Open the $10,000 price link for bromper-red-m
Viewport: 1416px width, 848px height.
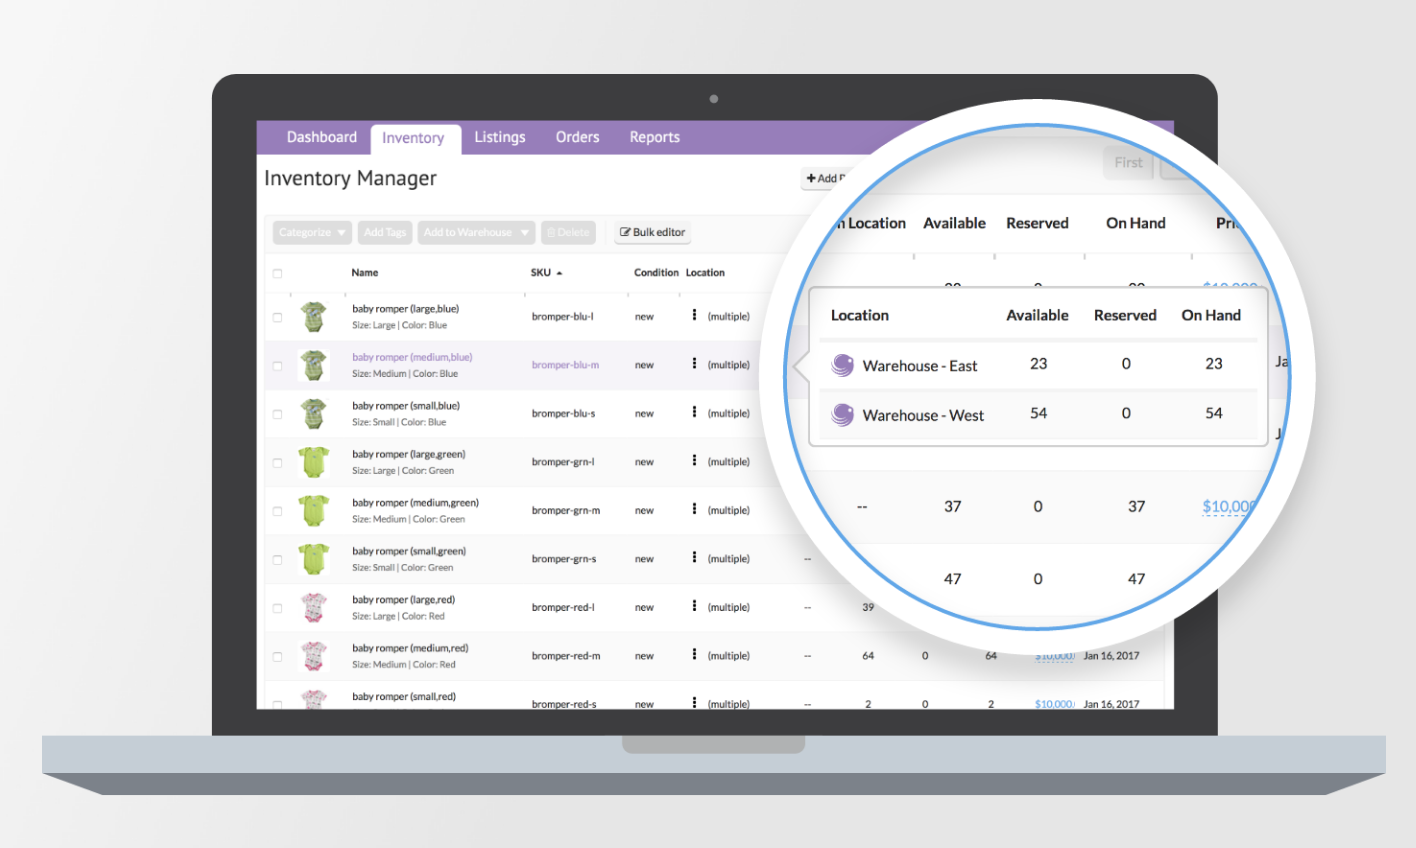pos(1054,655)
